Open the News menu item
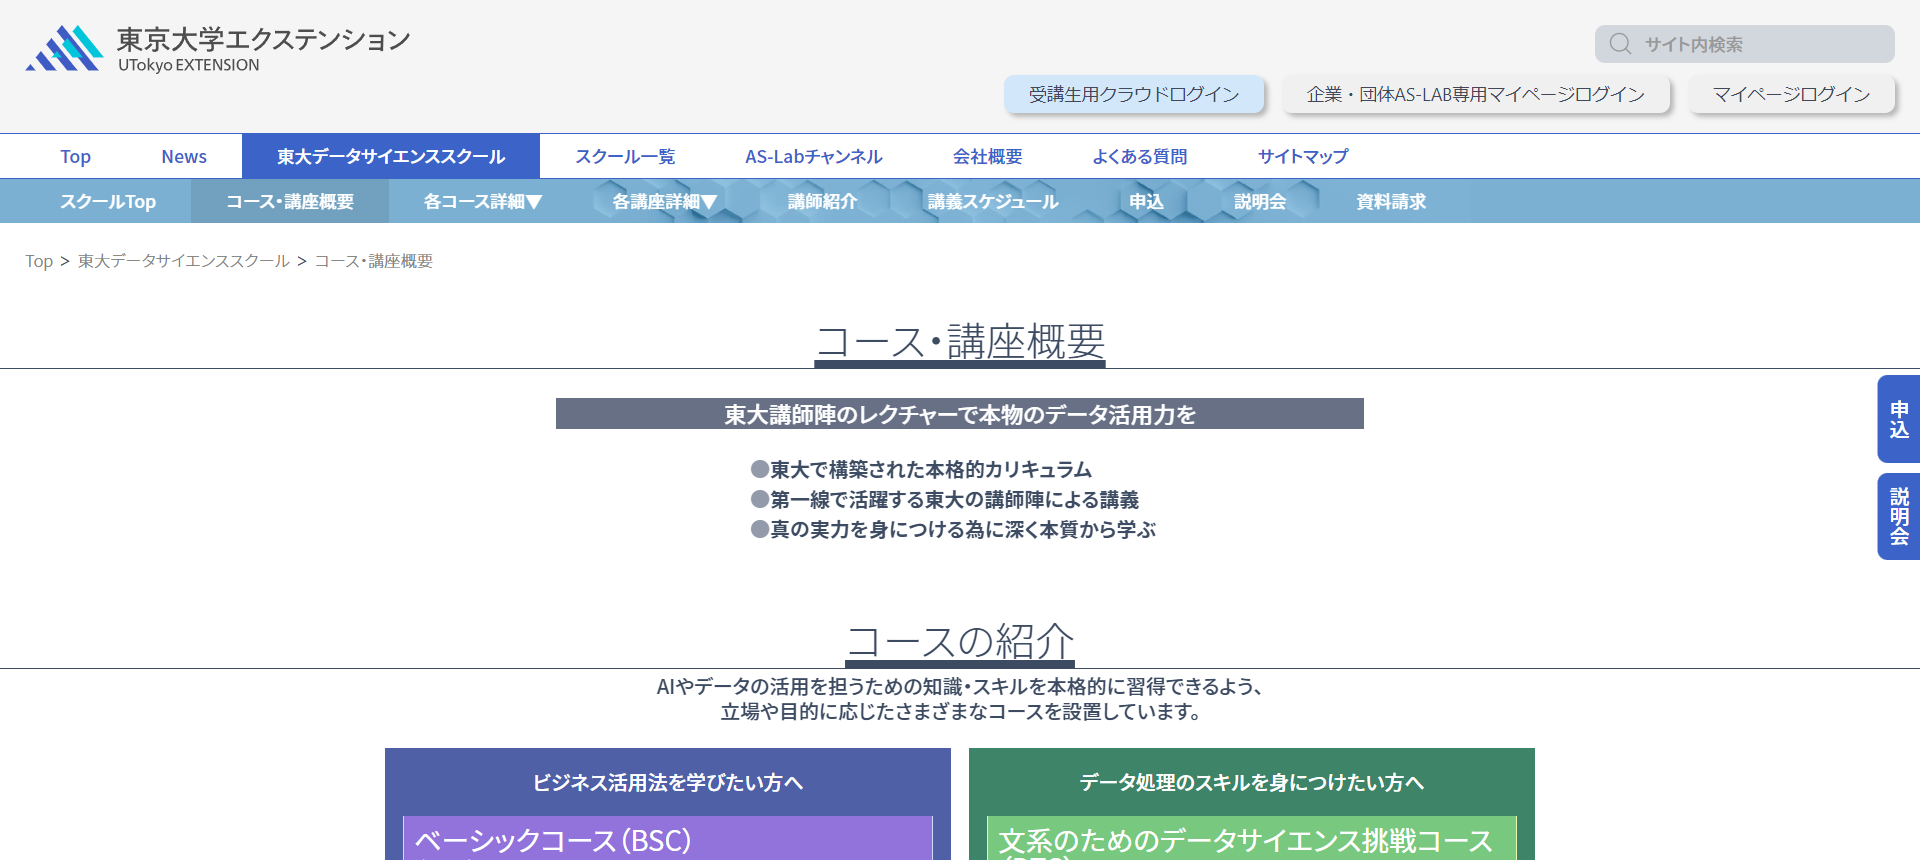Screen dimensions: 1920x860 pyautogui.click(x=184, y=156)
